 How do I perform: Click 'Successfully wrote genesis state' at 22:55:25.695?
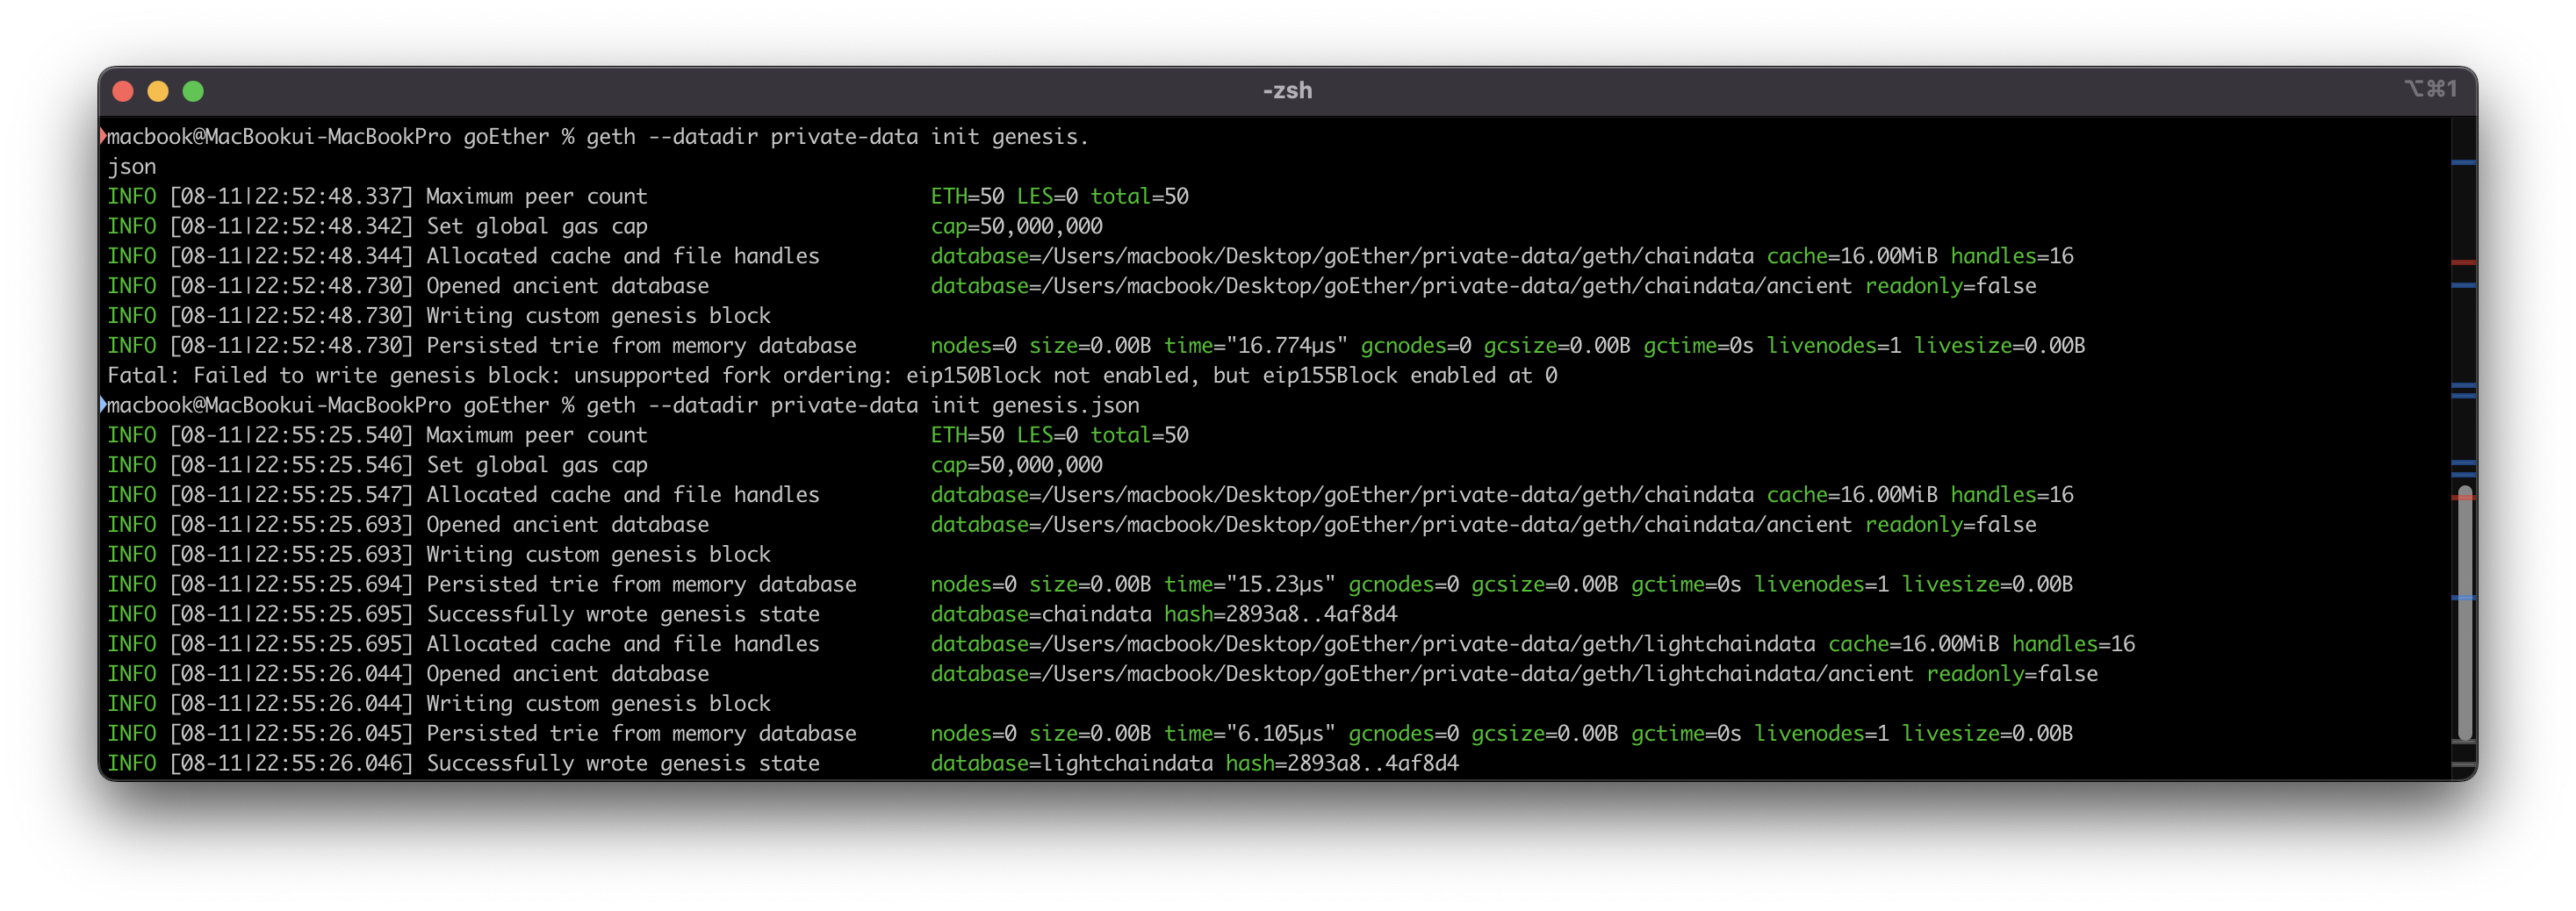[x=622, y=614]
